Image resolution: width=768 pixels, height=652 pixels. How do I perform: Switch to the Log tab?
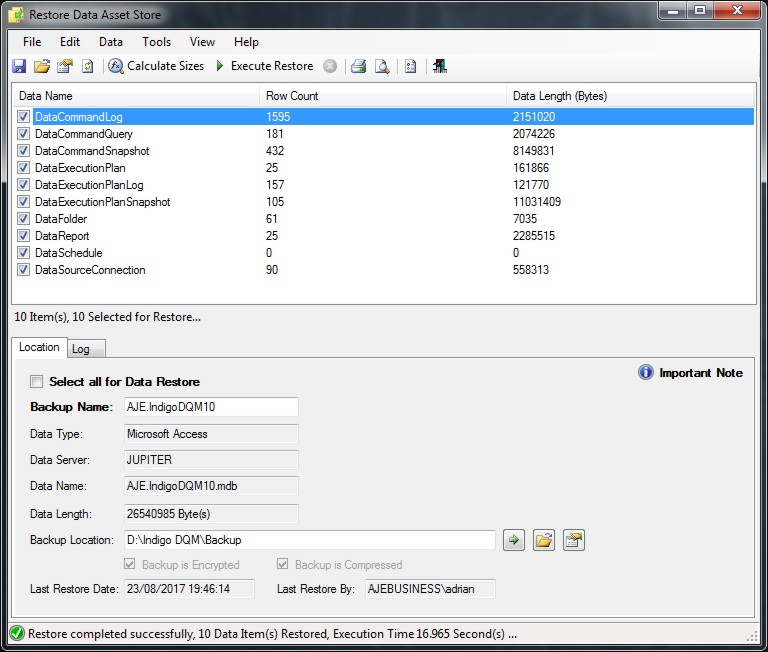80,349
